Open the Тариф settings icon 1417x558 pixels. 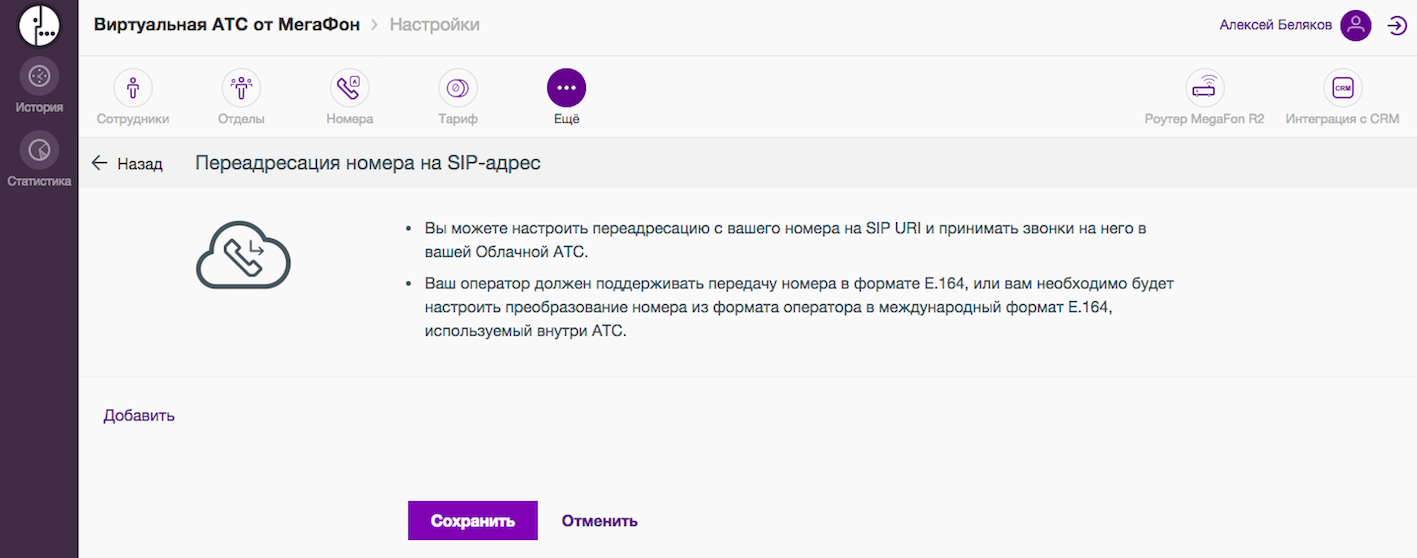(458, 89)
